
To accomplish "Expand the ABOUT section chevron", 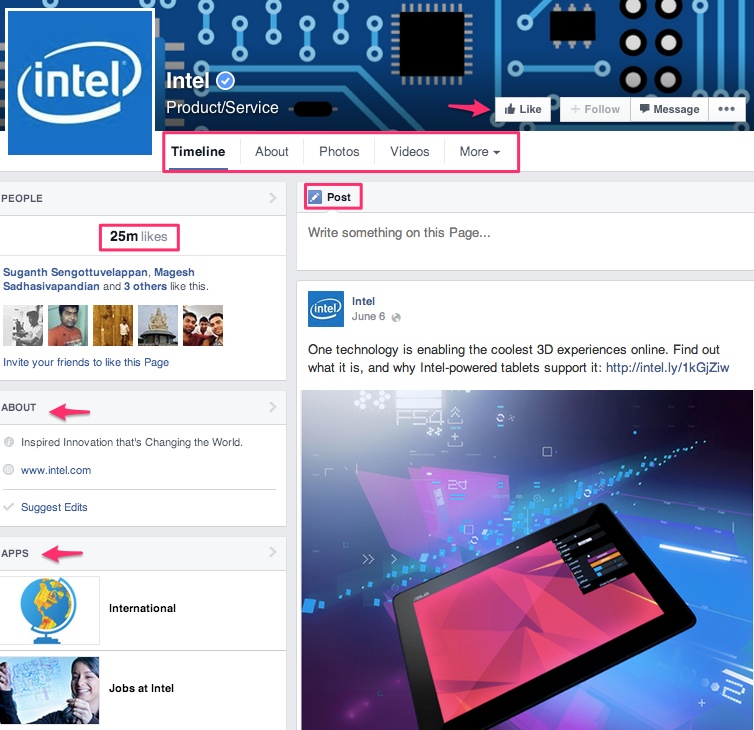I will pos(273,407).
